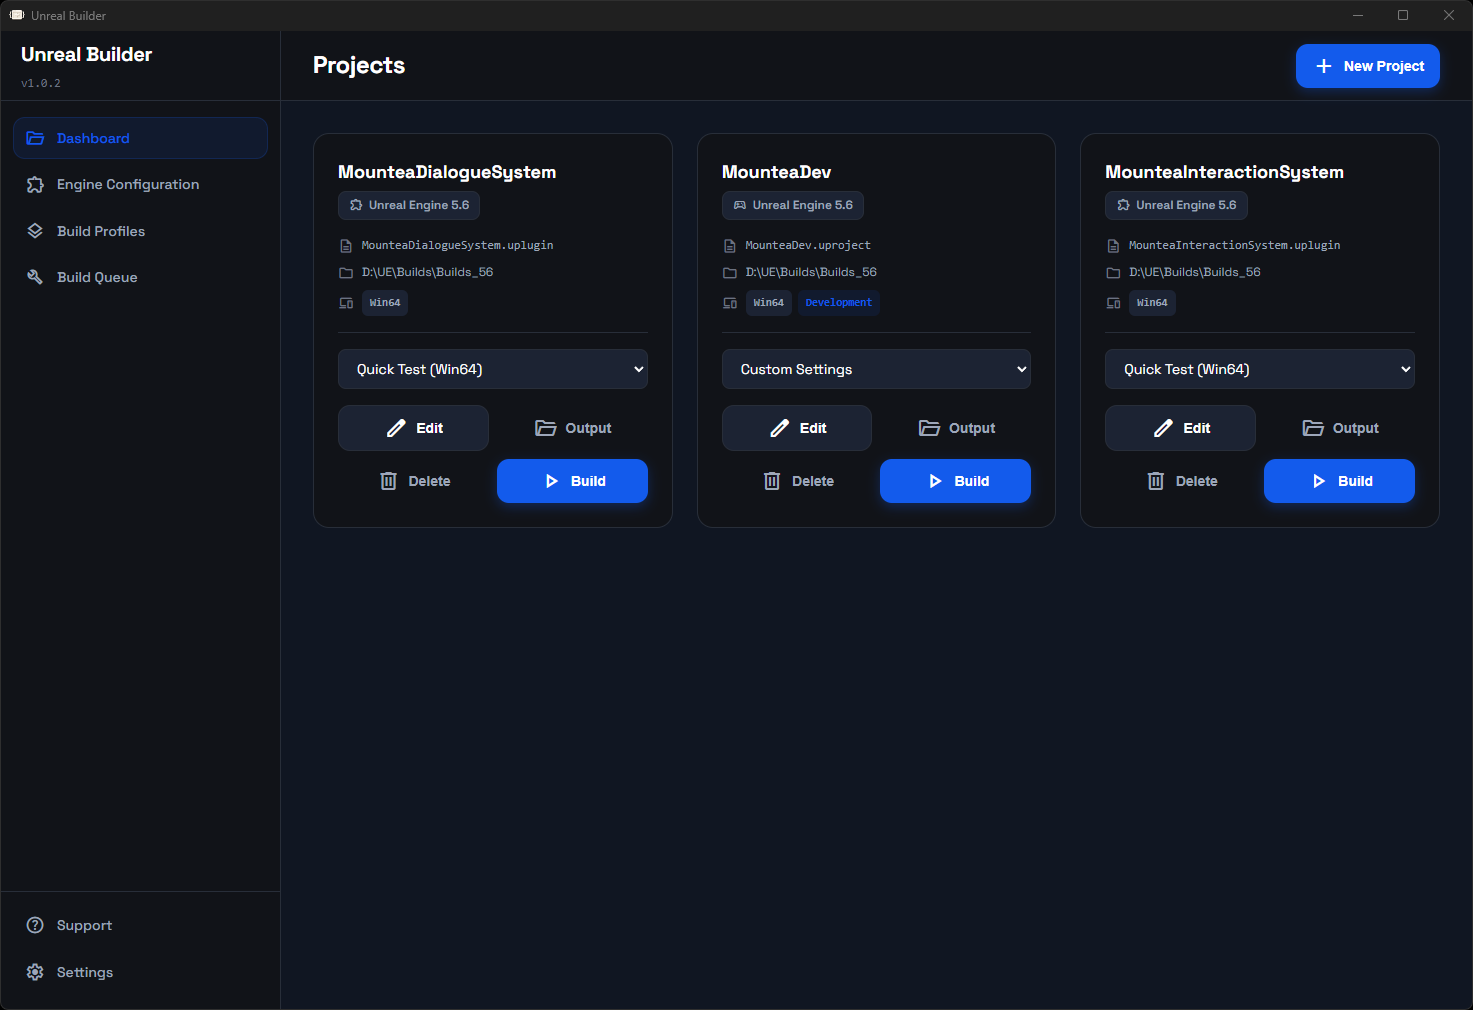Delete the MounteaDev project

click(797, 481)
